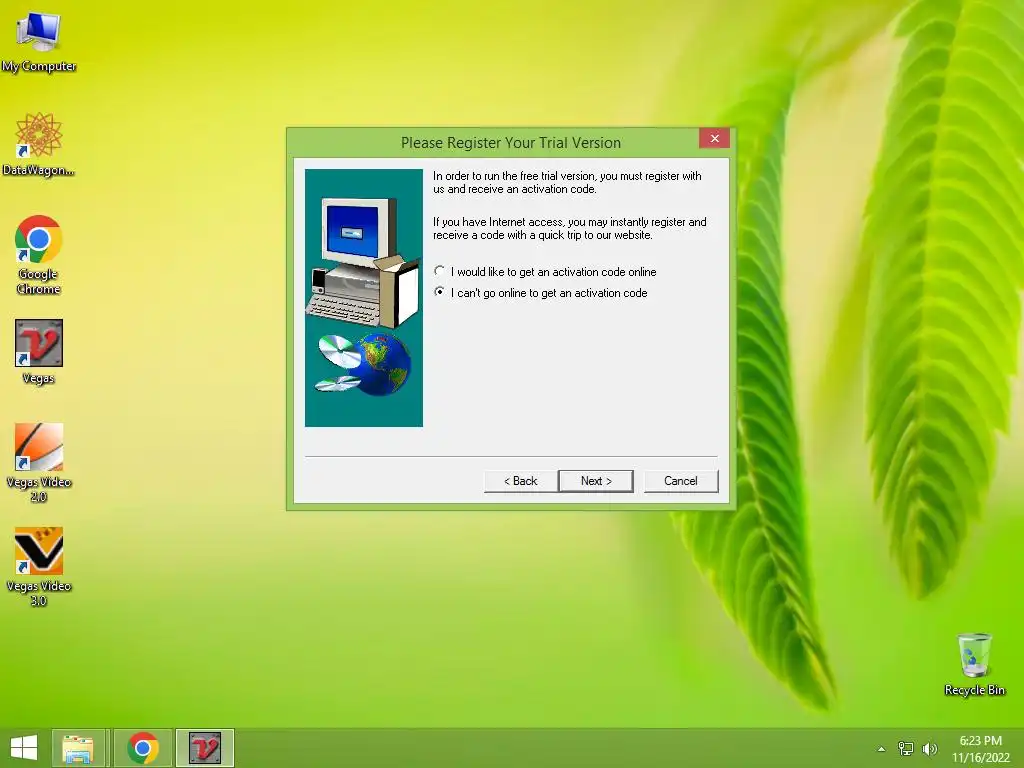Open File Explorer from the taskbar
Image resolution: width=1024 pixels, height=768 pixels.
coord(78,748)
